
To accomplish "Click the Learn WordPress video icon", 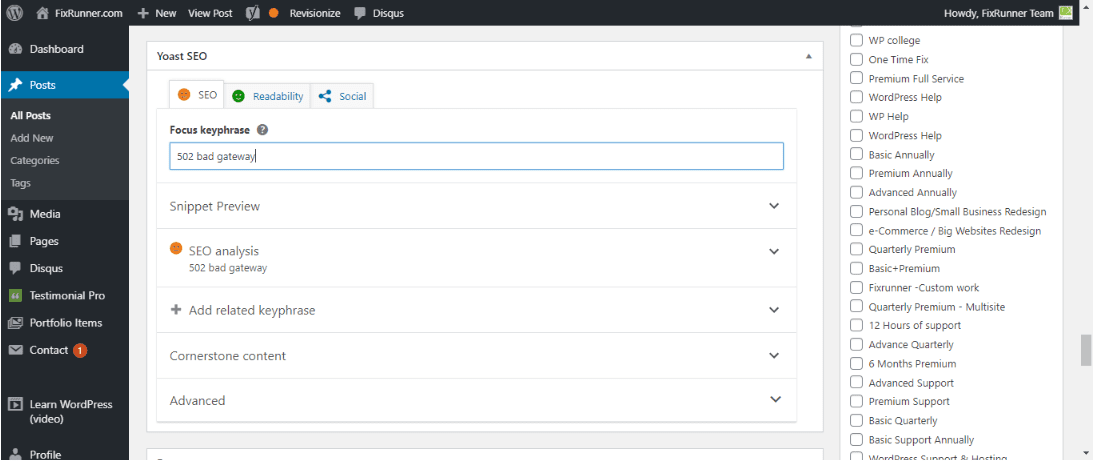I will (16, 405).
